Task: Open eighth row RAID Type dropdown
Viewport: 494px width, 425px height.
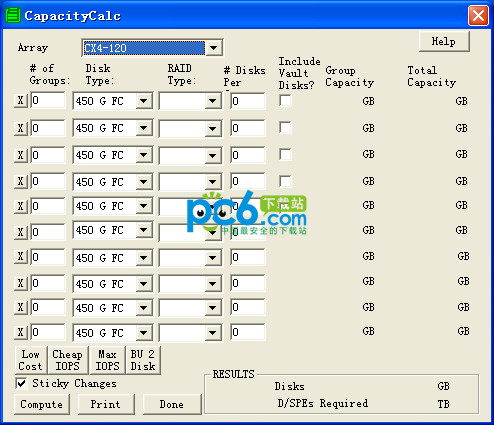Action: point(213,284)
